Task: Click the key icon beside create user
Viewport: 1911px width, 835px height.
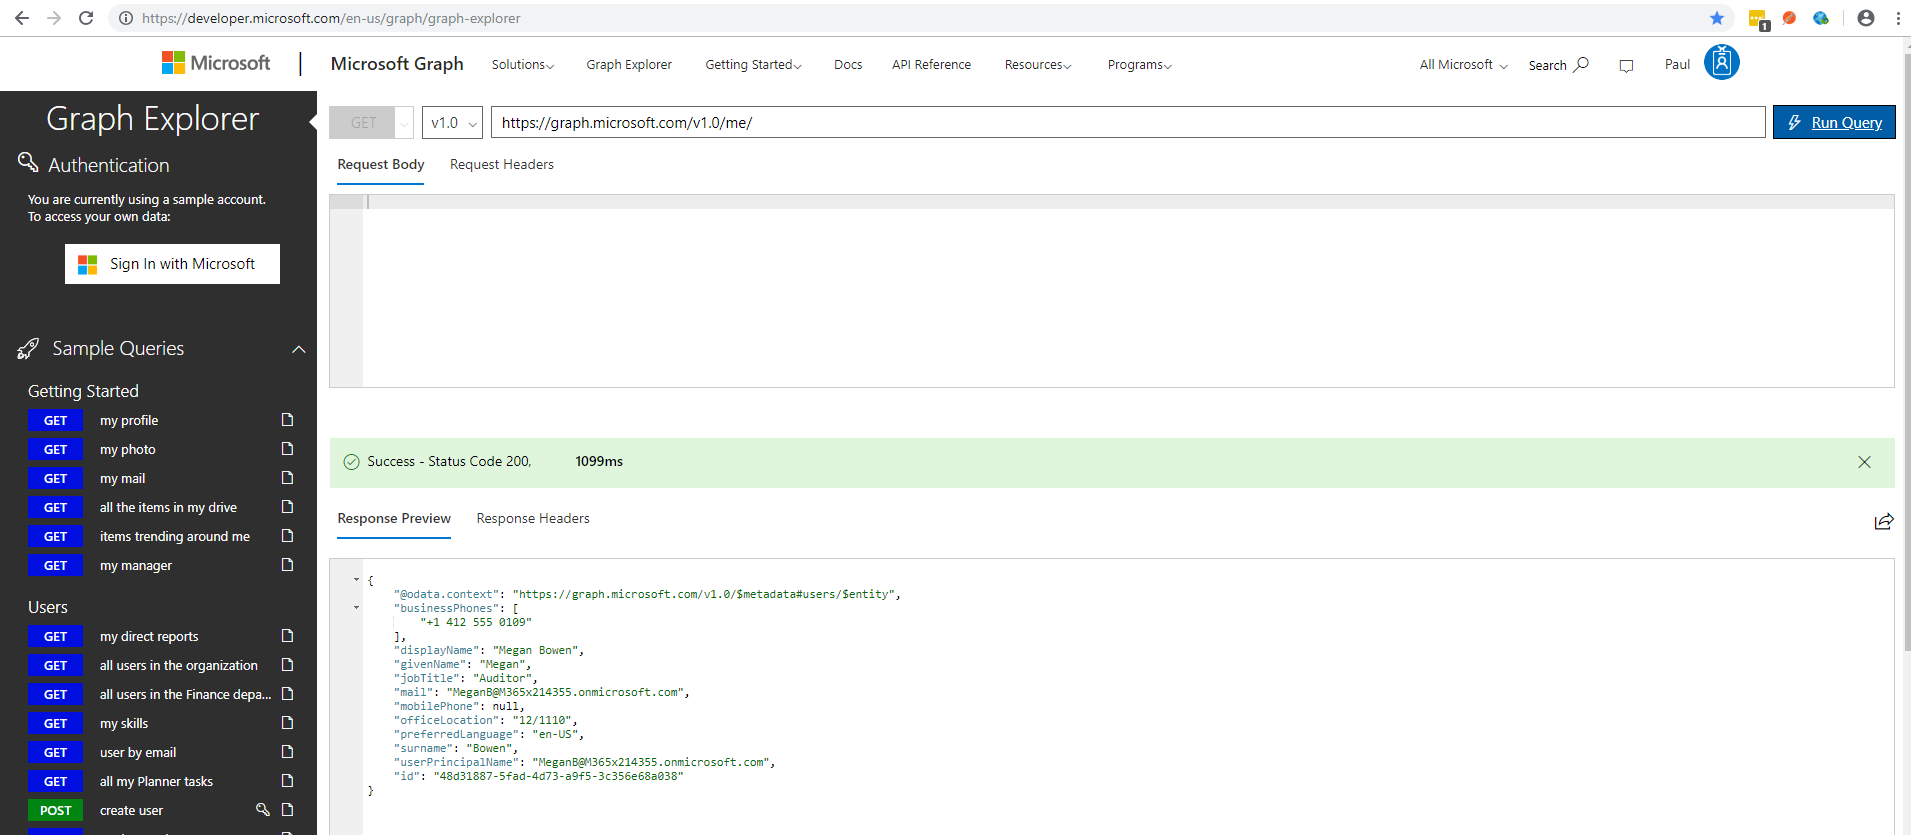Action: point(263,810)
